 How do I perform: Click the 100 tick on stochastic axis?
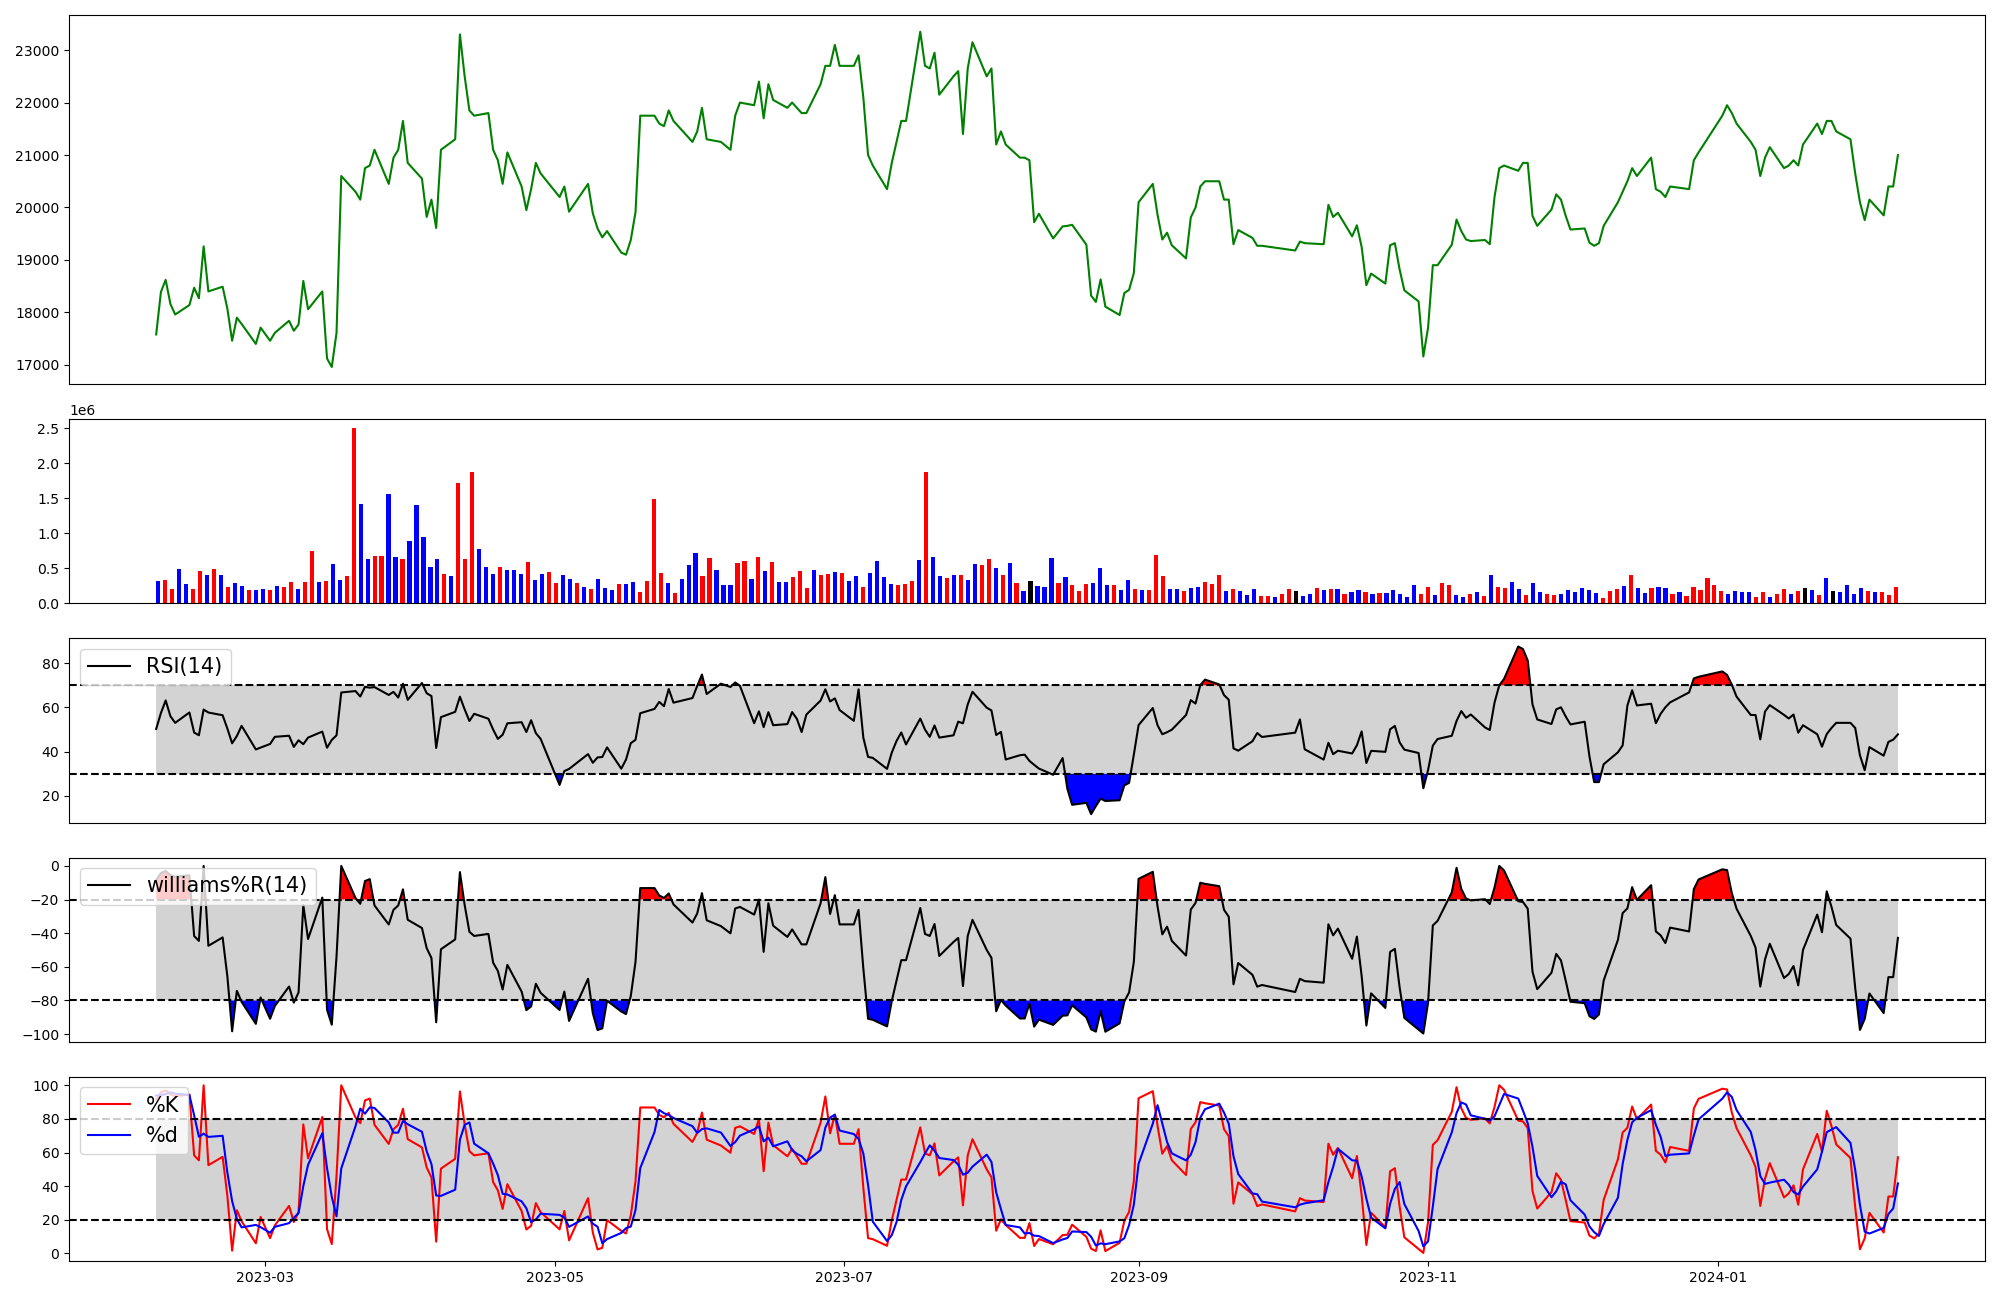47,1086
